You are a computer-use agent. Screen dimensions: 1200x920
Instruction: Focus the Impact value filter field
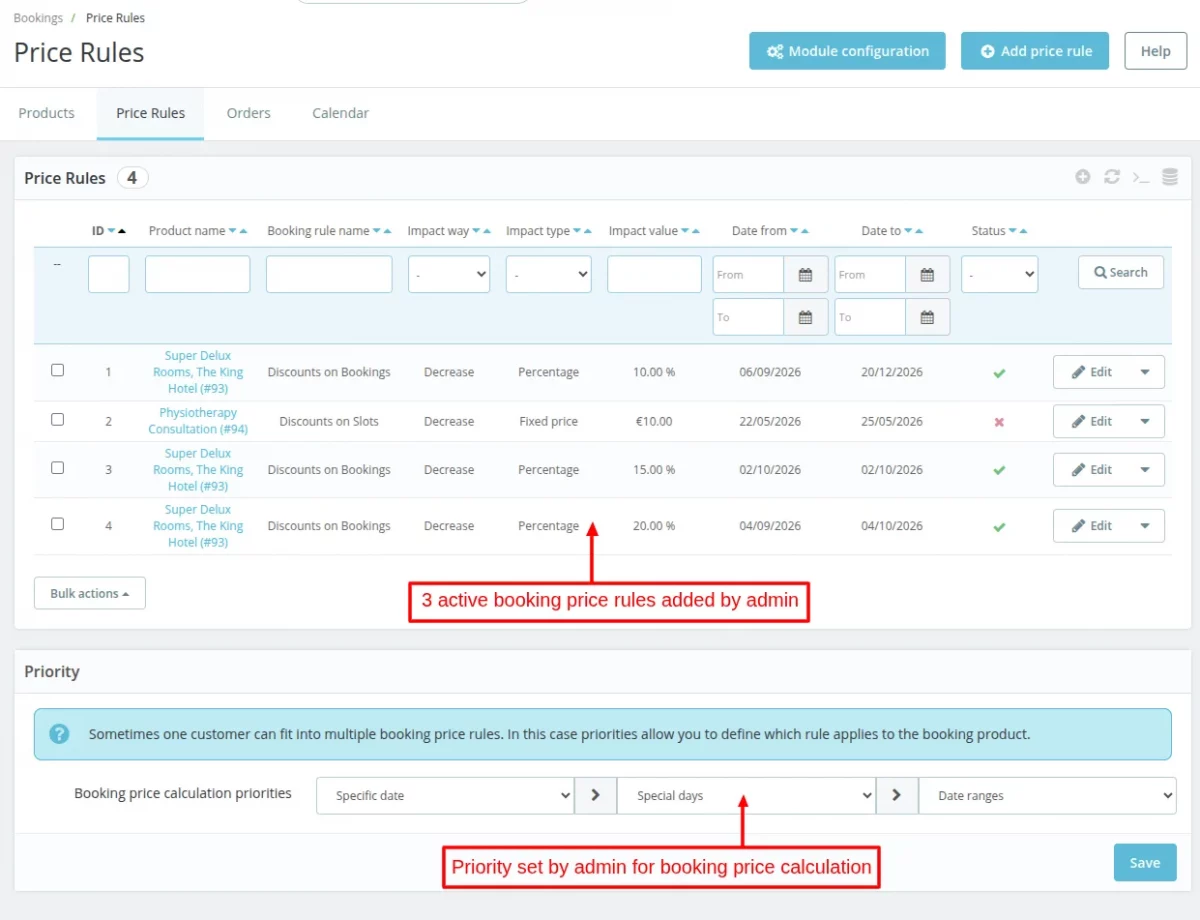point(654,274)
